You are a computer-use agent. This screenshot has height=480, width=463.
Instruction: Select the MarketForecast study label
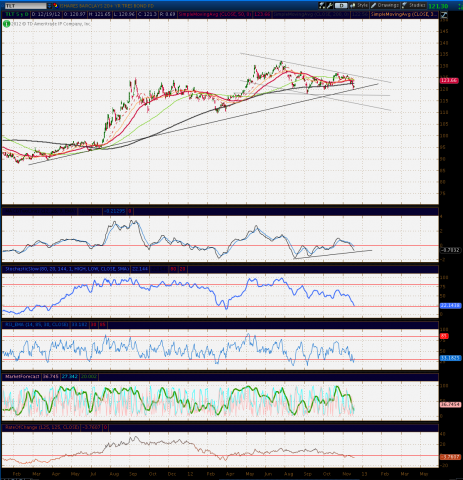(x=22, y=376)
